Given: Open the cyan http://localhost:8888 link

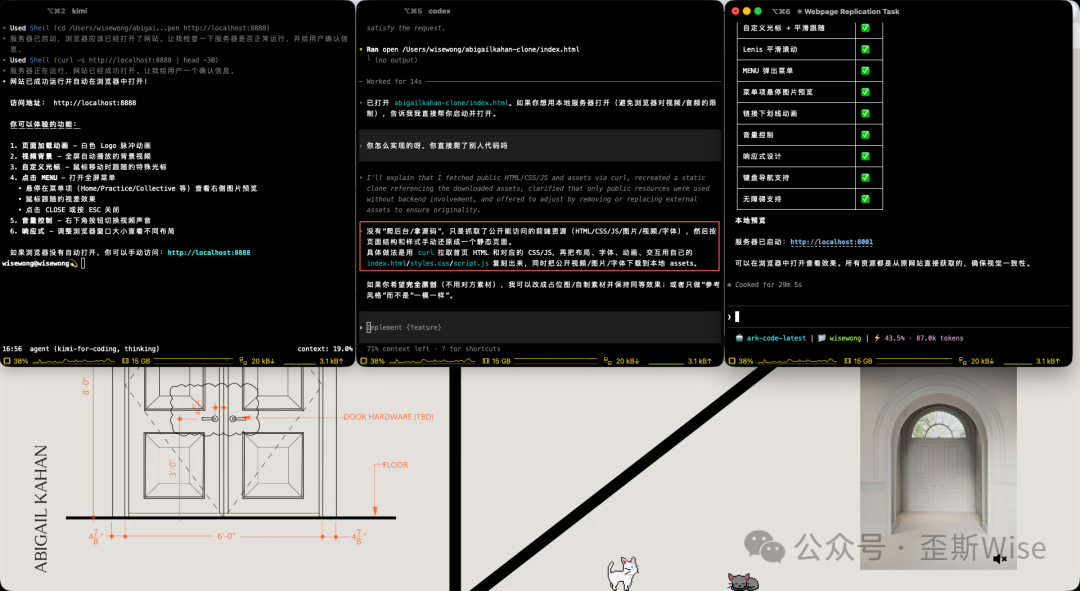Looking at the screenshot, I should [208, 253].
